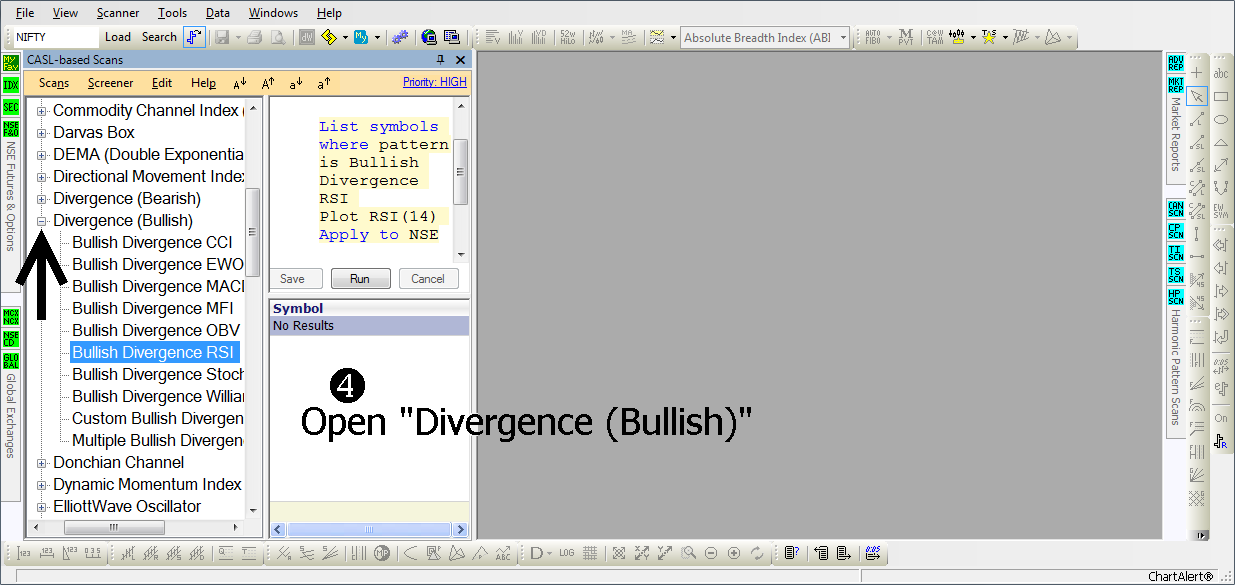Open the CP SCN scan icon
The image size is (1235, 585).
(1176, 231)
